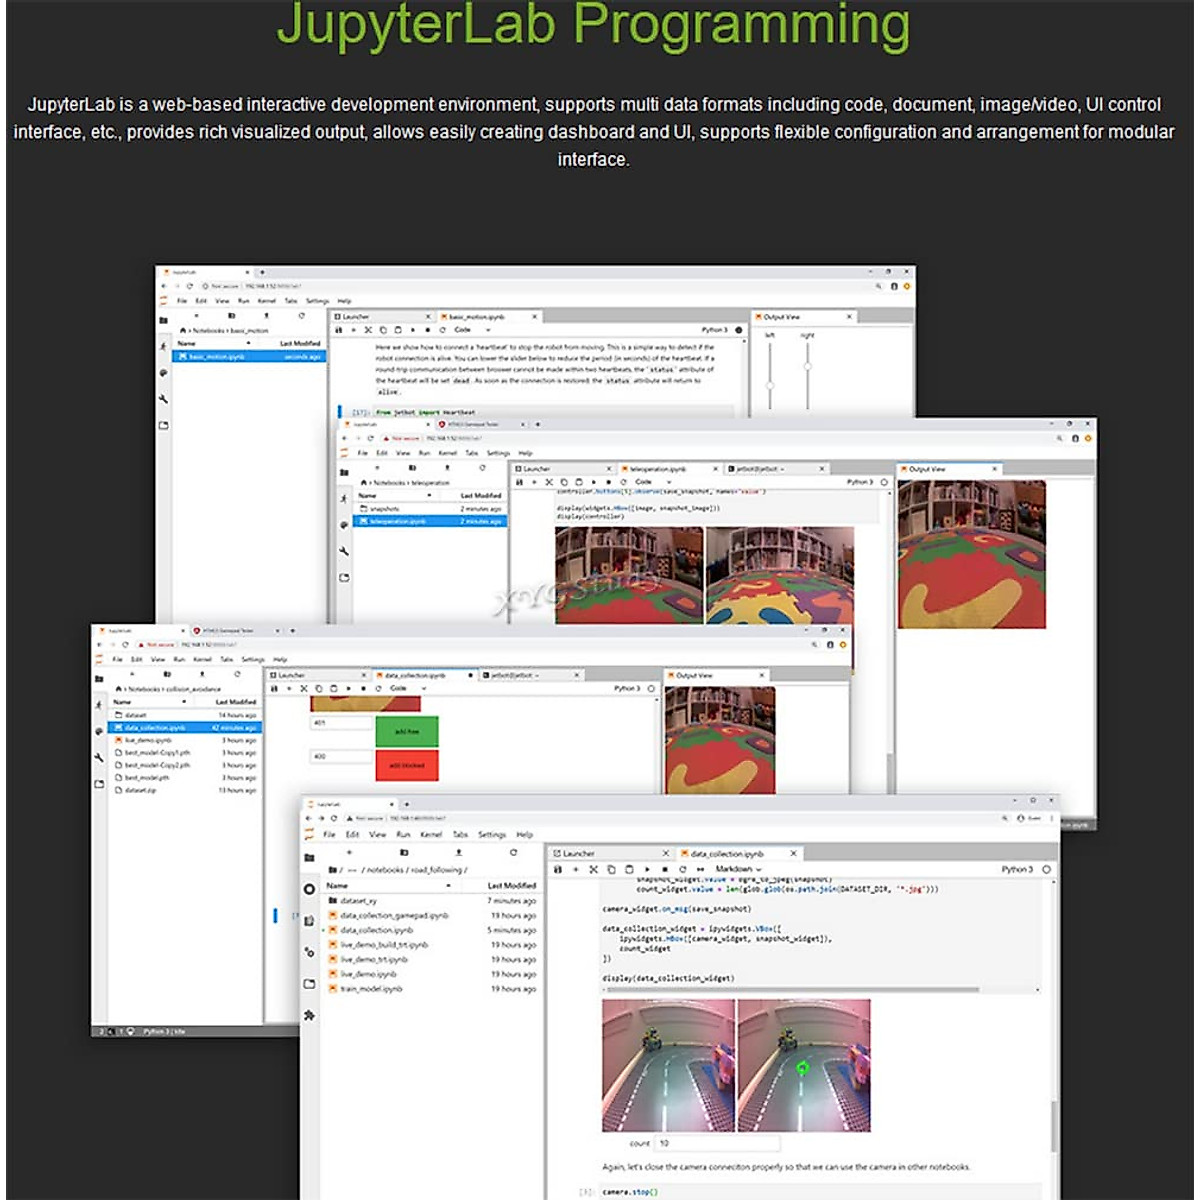Open the dataset_xy folder in file list
This screenshot has width=1200, height=1200.
[x=358, y=901]
